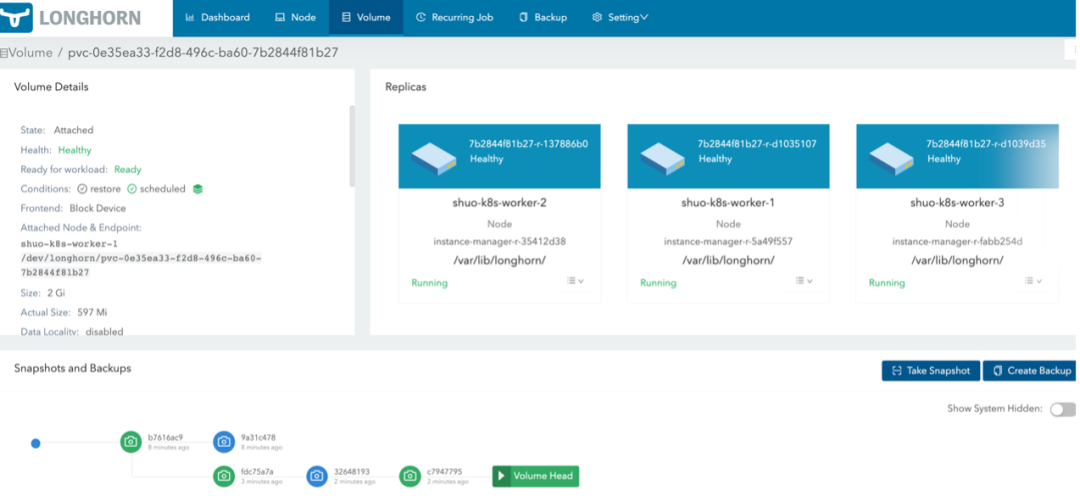Click the Create Backup button
The image size is (1080, 502).
coord(1031,370)
